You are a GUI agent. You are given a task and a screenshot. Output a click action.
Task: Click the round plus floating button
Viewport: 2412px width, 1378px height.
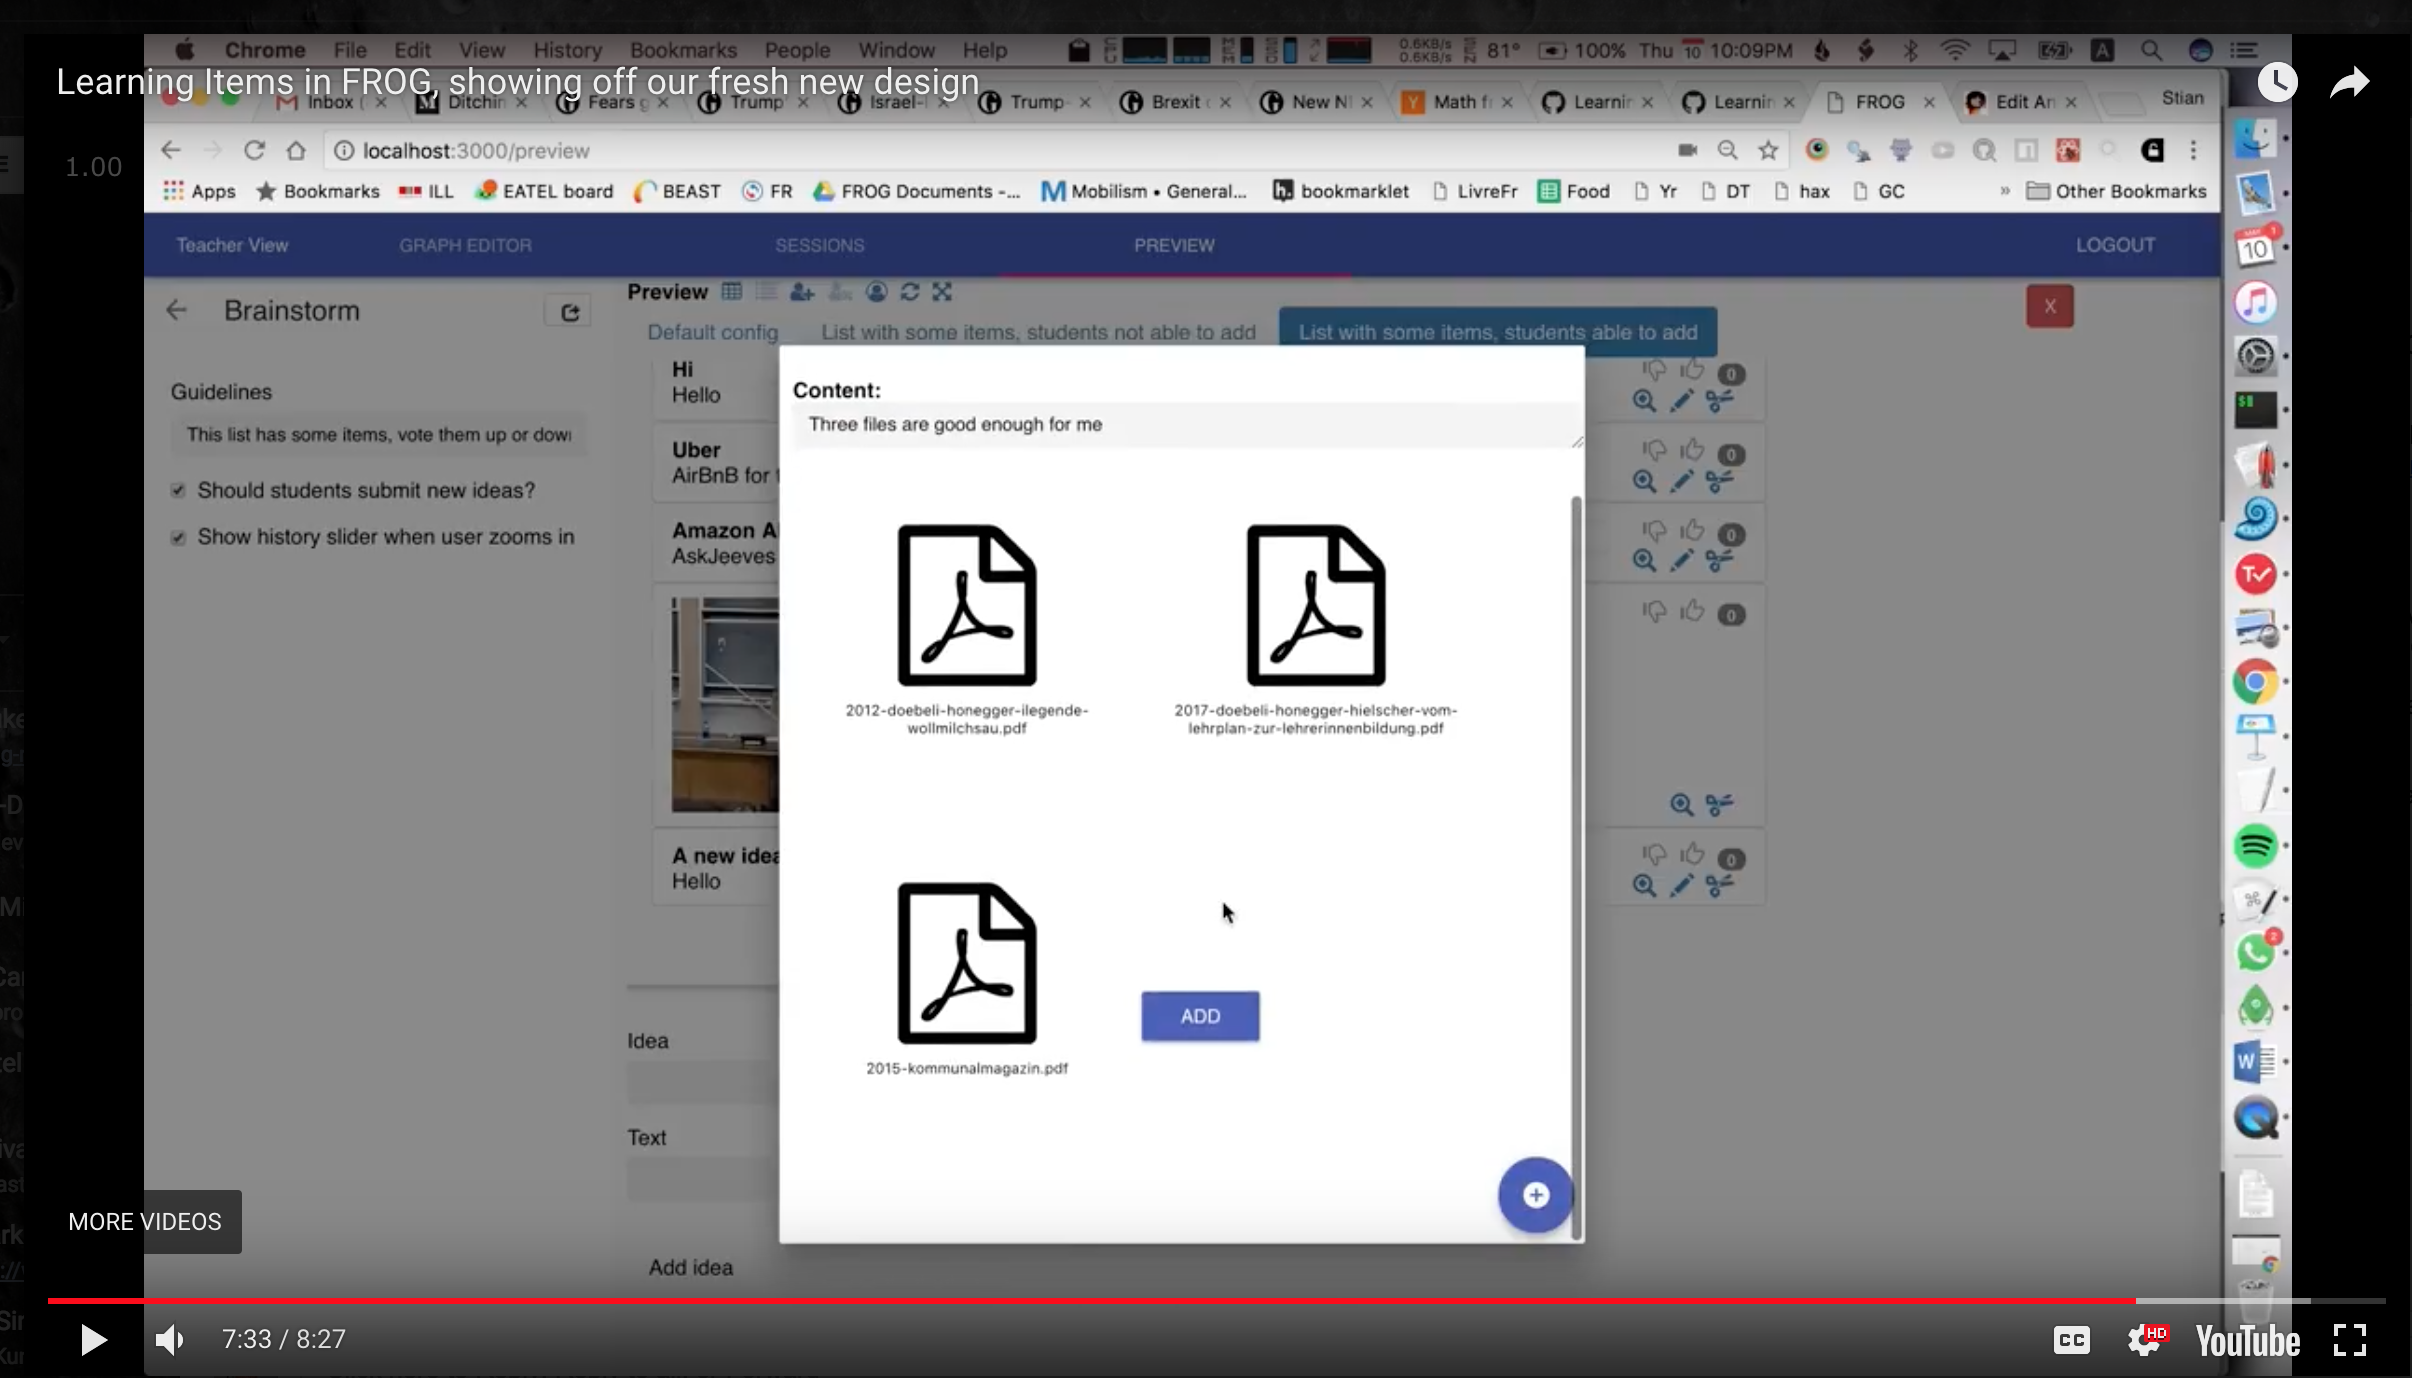point(1535,1195)
